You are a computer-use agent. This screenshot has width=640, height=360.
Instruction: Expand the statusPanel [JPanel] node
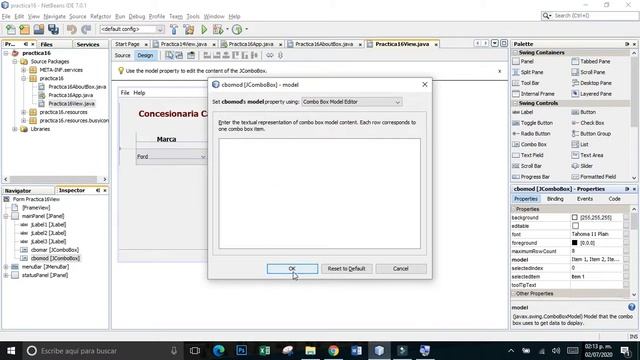[6, 275]
